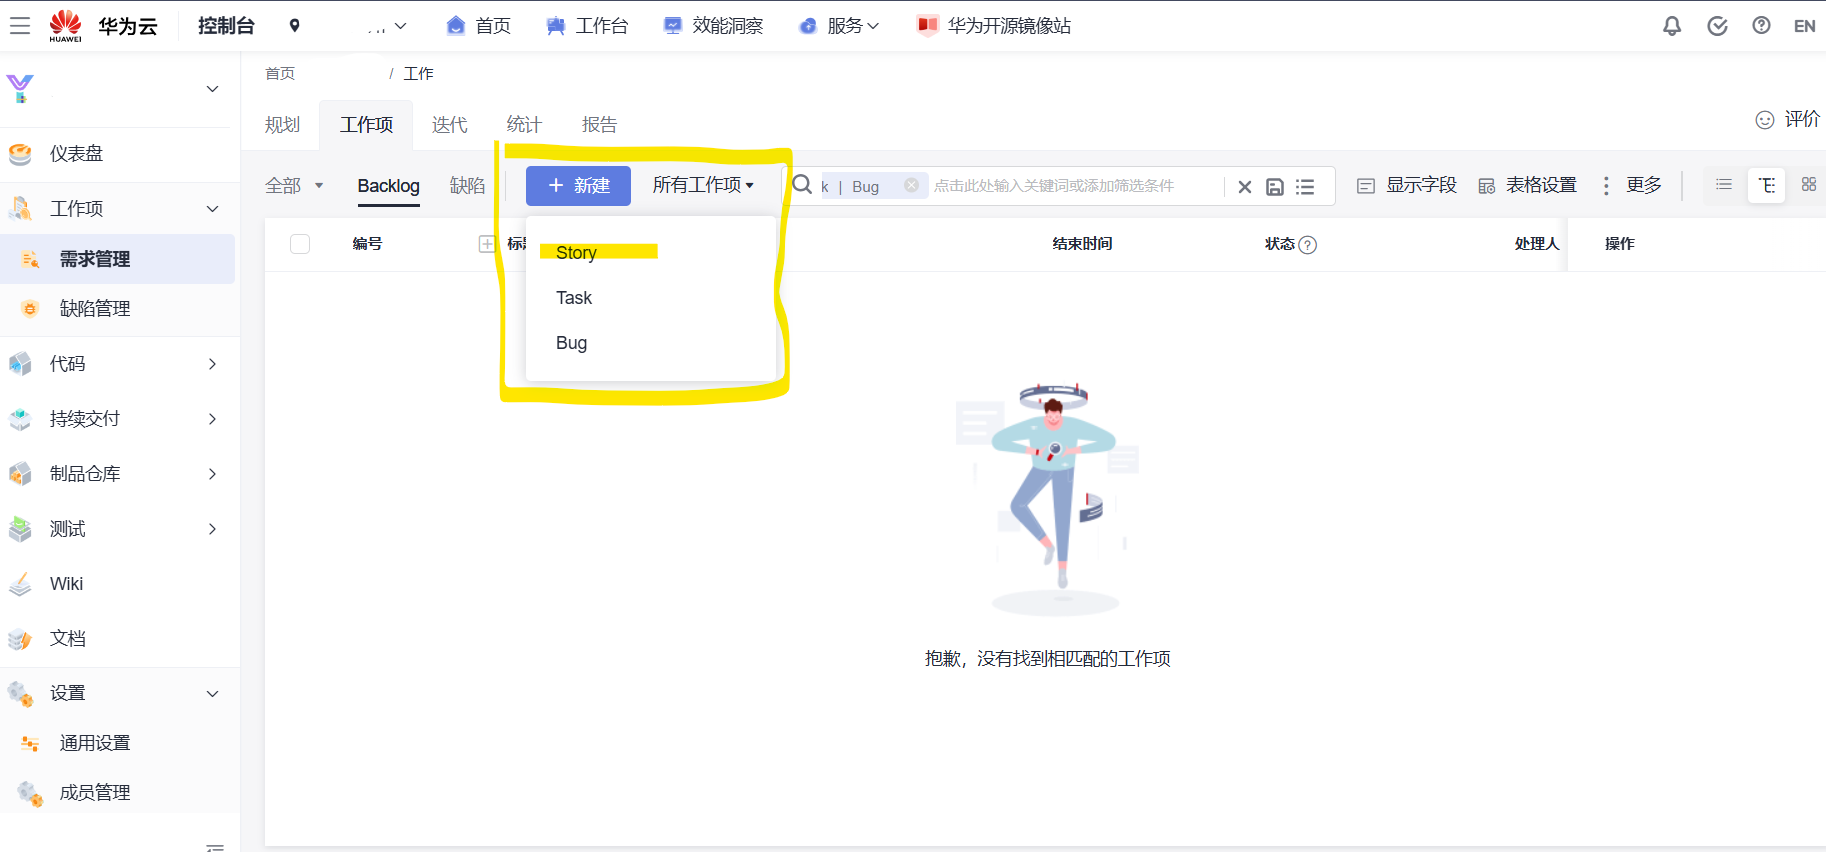This screenshot has height=852, width=1826.
Task: Click the 结束时间 column header
Action: pos(1082,244)
